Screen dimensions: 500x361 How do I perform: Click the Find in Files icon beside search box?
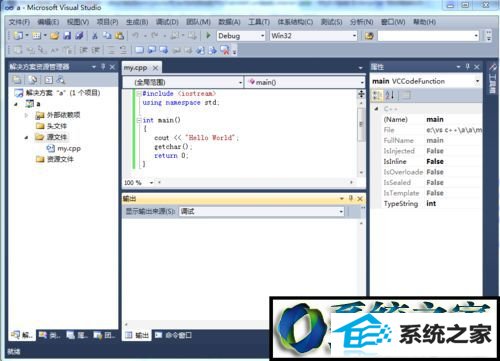coord(369,36)
